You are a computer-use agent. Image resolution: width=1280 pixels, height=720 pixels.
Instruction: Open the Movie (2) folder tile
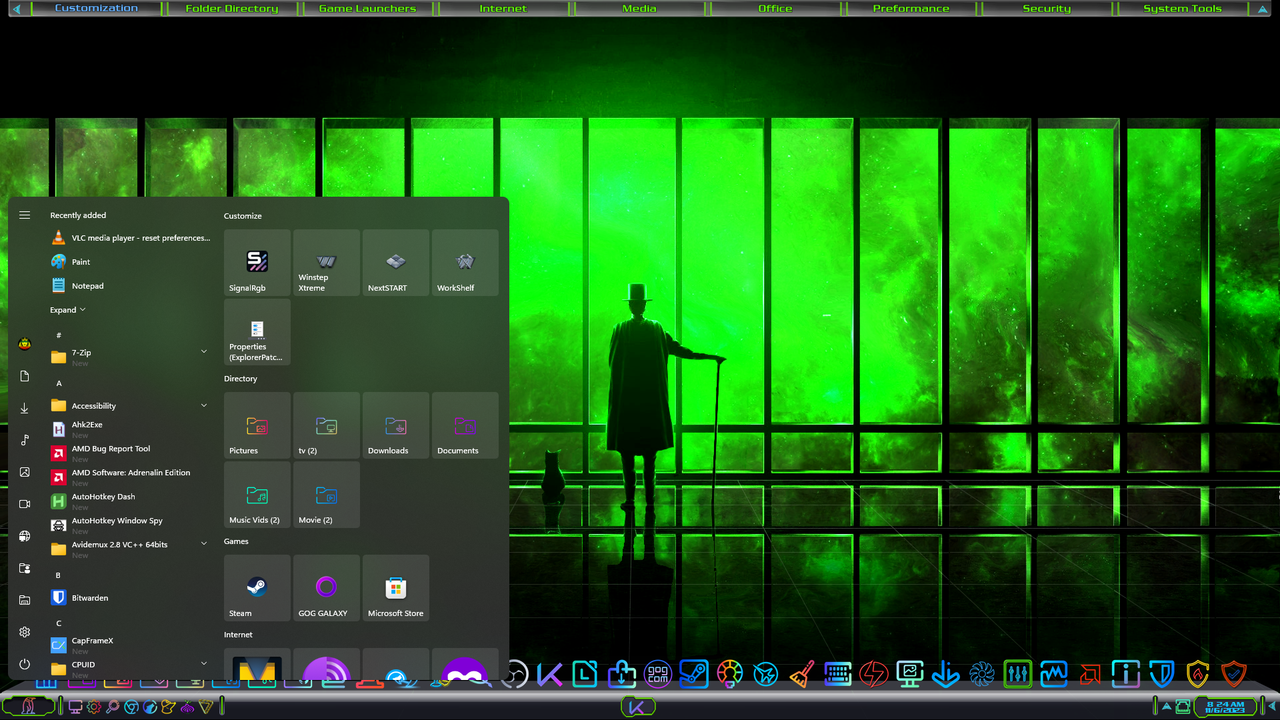[x=326, y=495]
